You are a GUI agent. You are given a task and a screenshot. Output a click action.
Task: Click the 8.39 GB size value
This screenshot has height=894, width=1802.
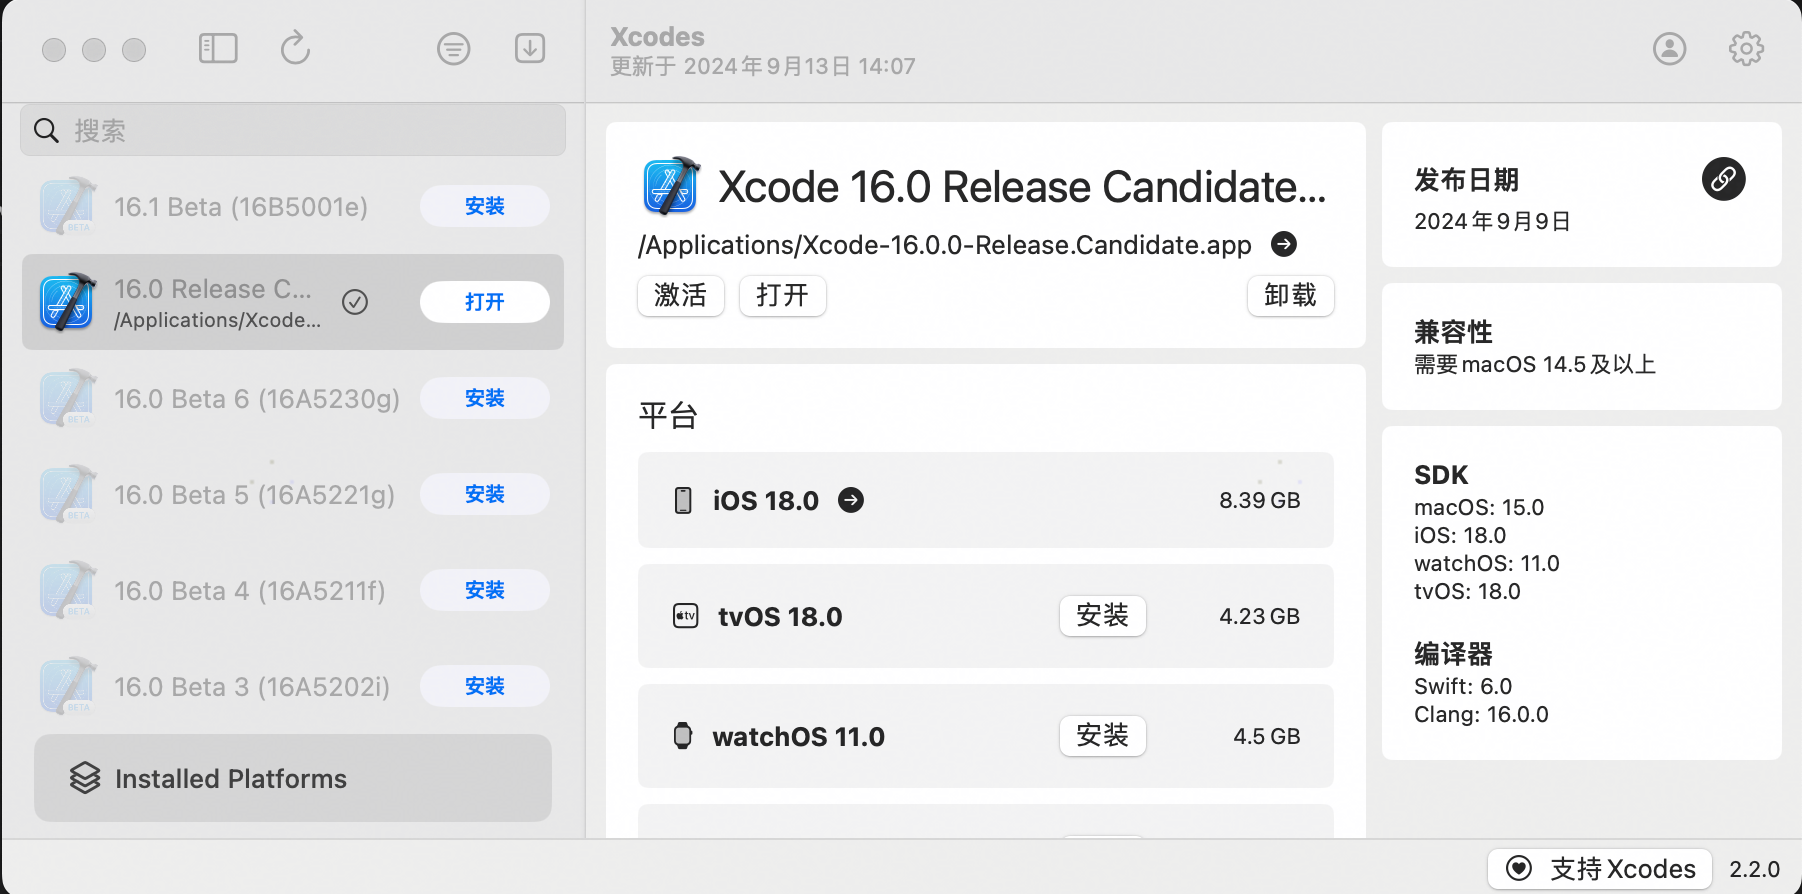pos(1259,500)
